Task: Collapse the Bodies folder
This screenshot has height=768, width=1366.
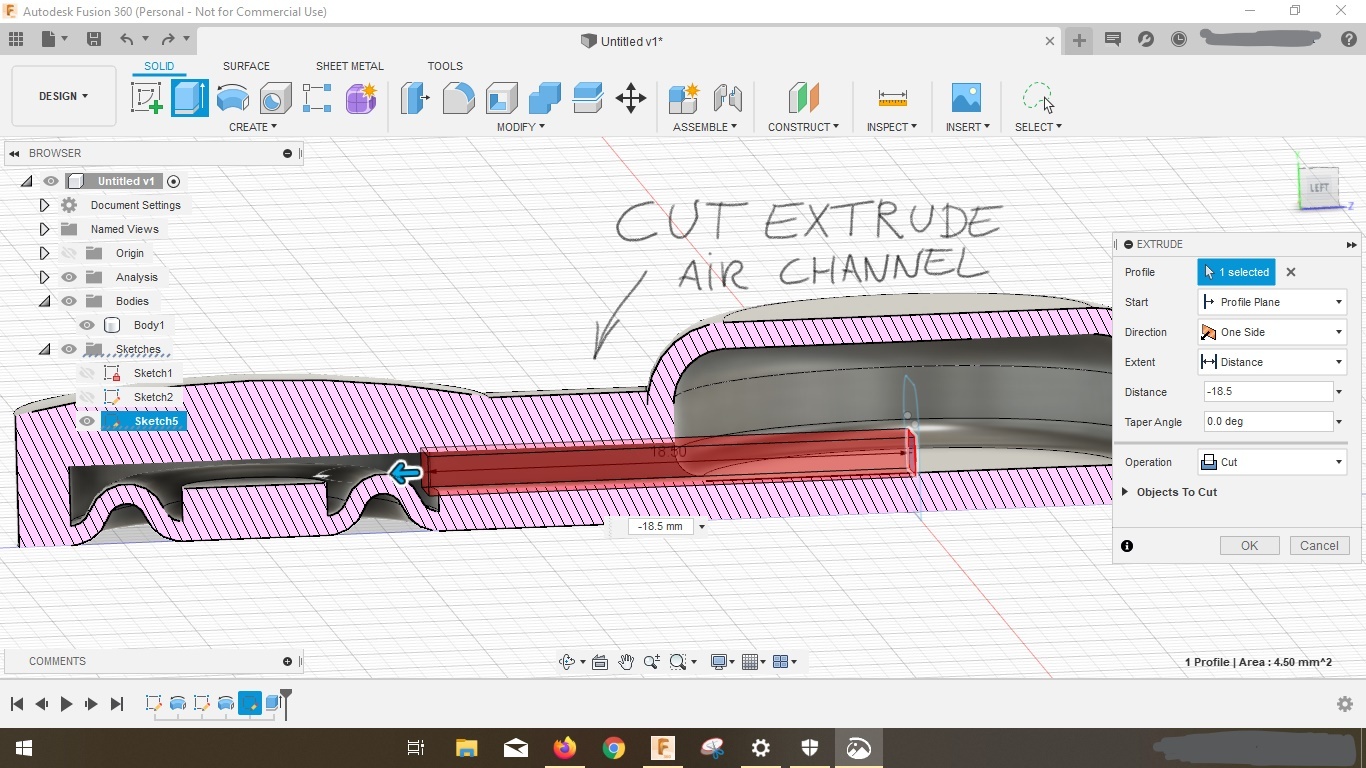Action: click(x=44, y=301)
